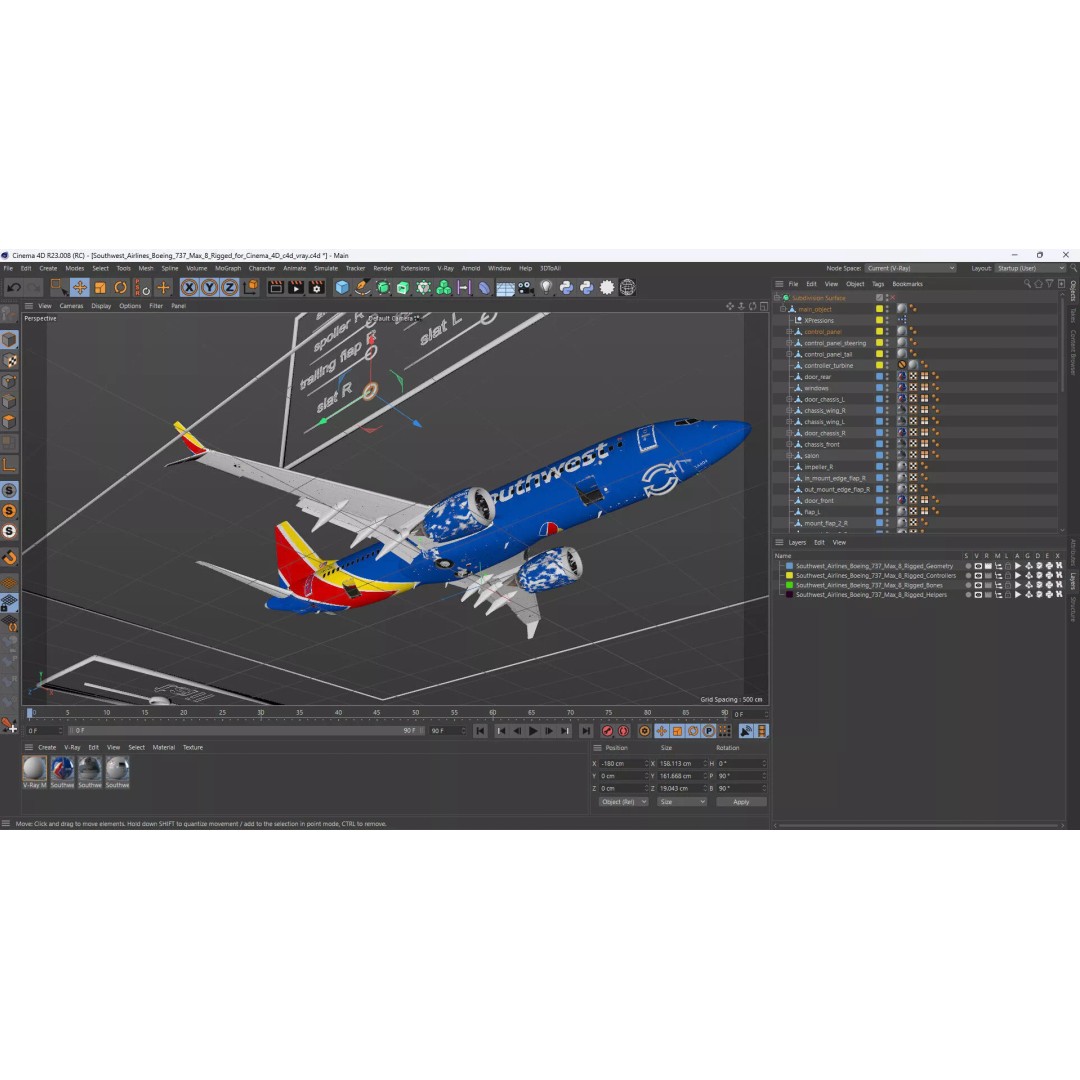Image resolution: width=1080 pixels, height=1080 pixels.
Task: Click Record Active Objects button
Action: tap(607, 731)
